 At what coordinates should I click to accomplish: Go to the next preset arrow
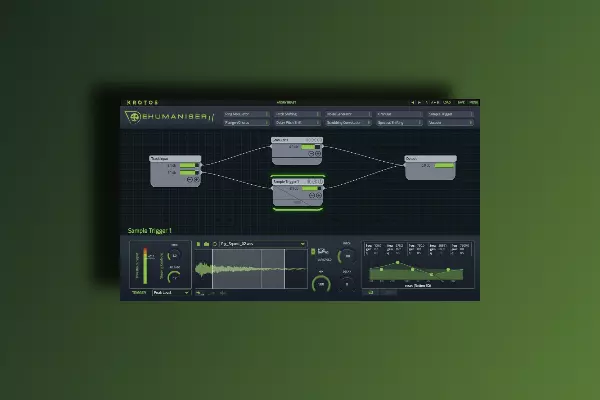tap(419, 103)
